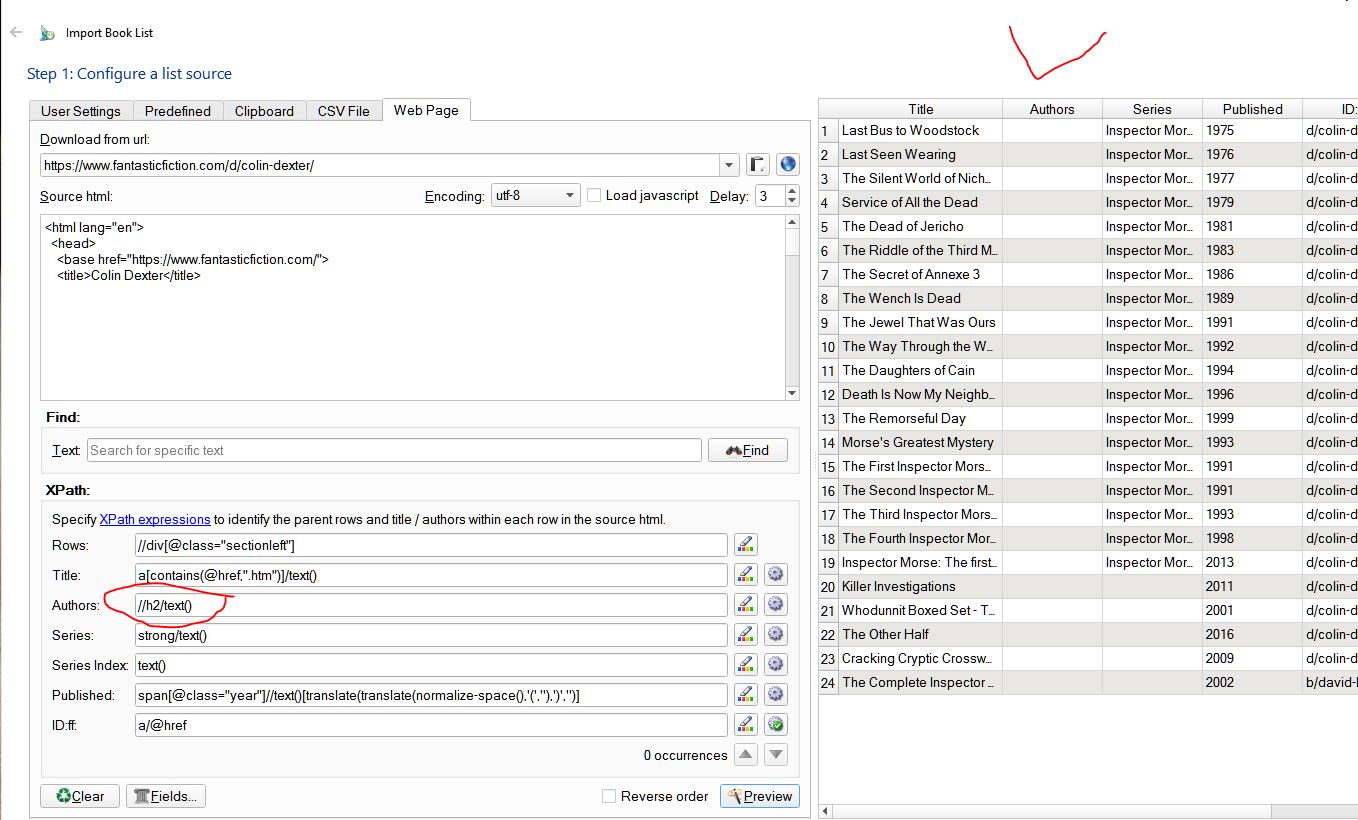Screen dimensions: 1358x820
Task: Click the Find button
Action: pyautogui.click(x=748, y=450)
